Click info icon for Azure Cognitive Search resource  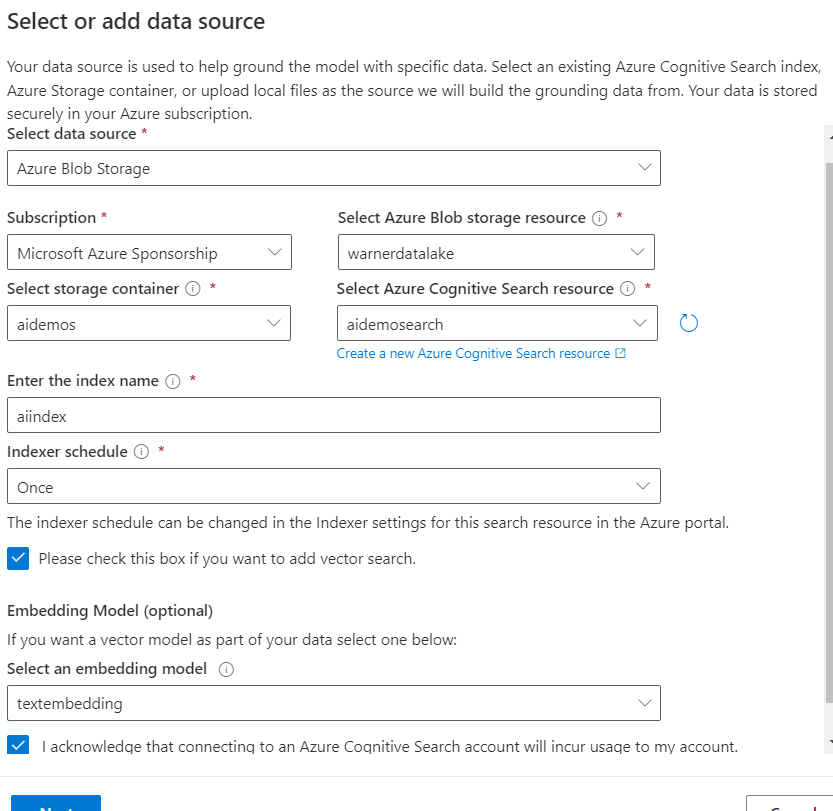[628, 289]
